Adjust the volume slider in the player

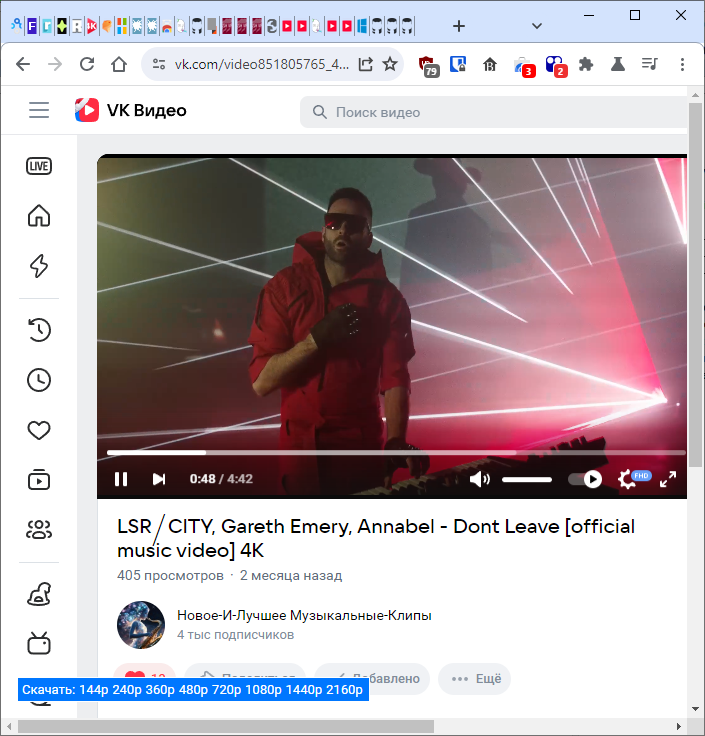[x=527, y=479]
